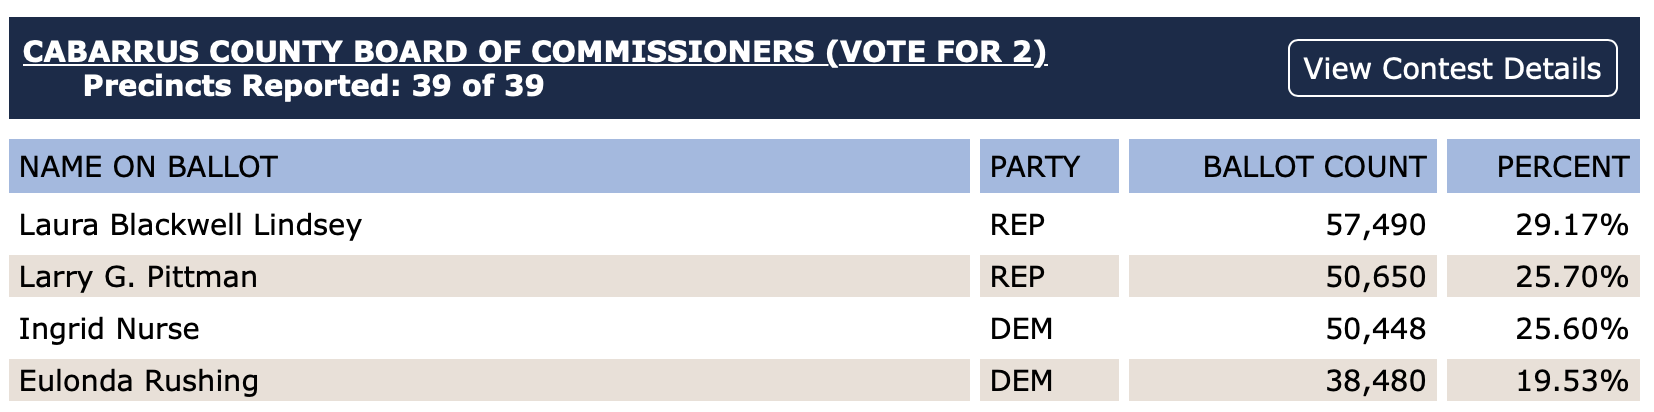Click the Cabarrus County Board of Commissioners title link
The height and width of the screenshot is (412, 1654).
click(535, 51)
